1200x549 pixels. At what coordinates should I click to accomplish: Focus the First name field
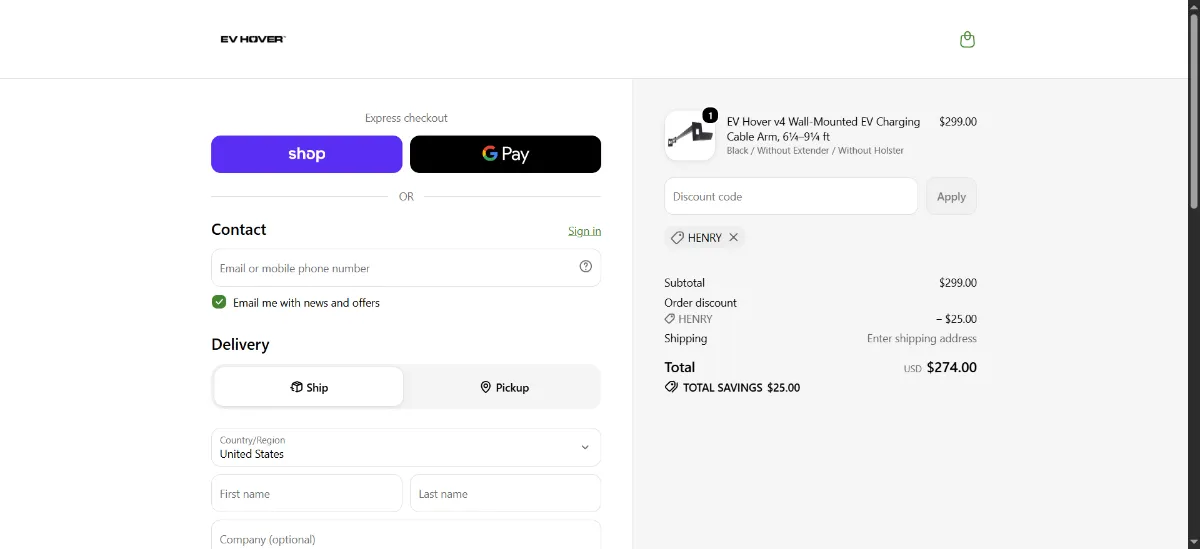coord(307,493)
